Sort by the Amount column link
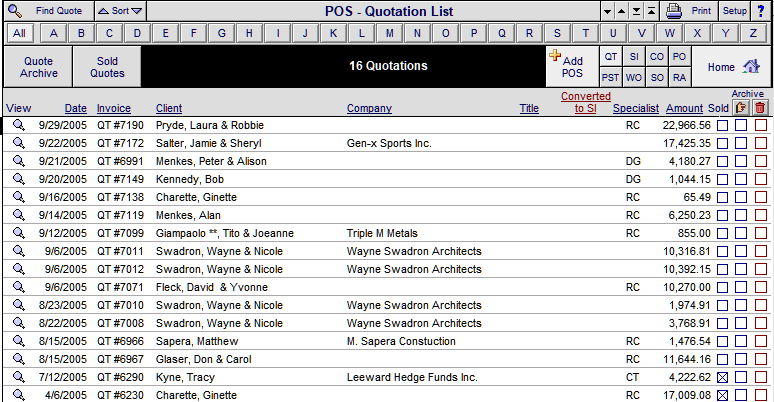The height and width of the screenshot is (402, 774). [684, 108]
